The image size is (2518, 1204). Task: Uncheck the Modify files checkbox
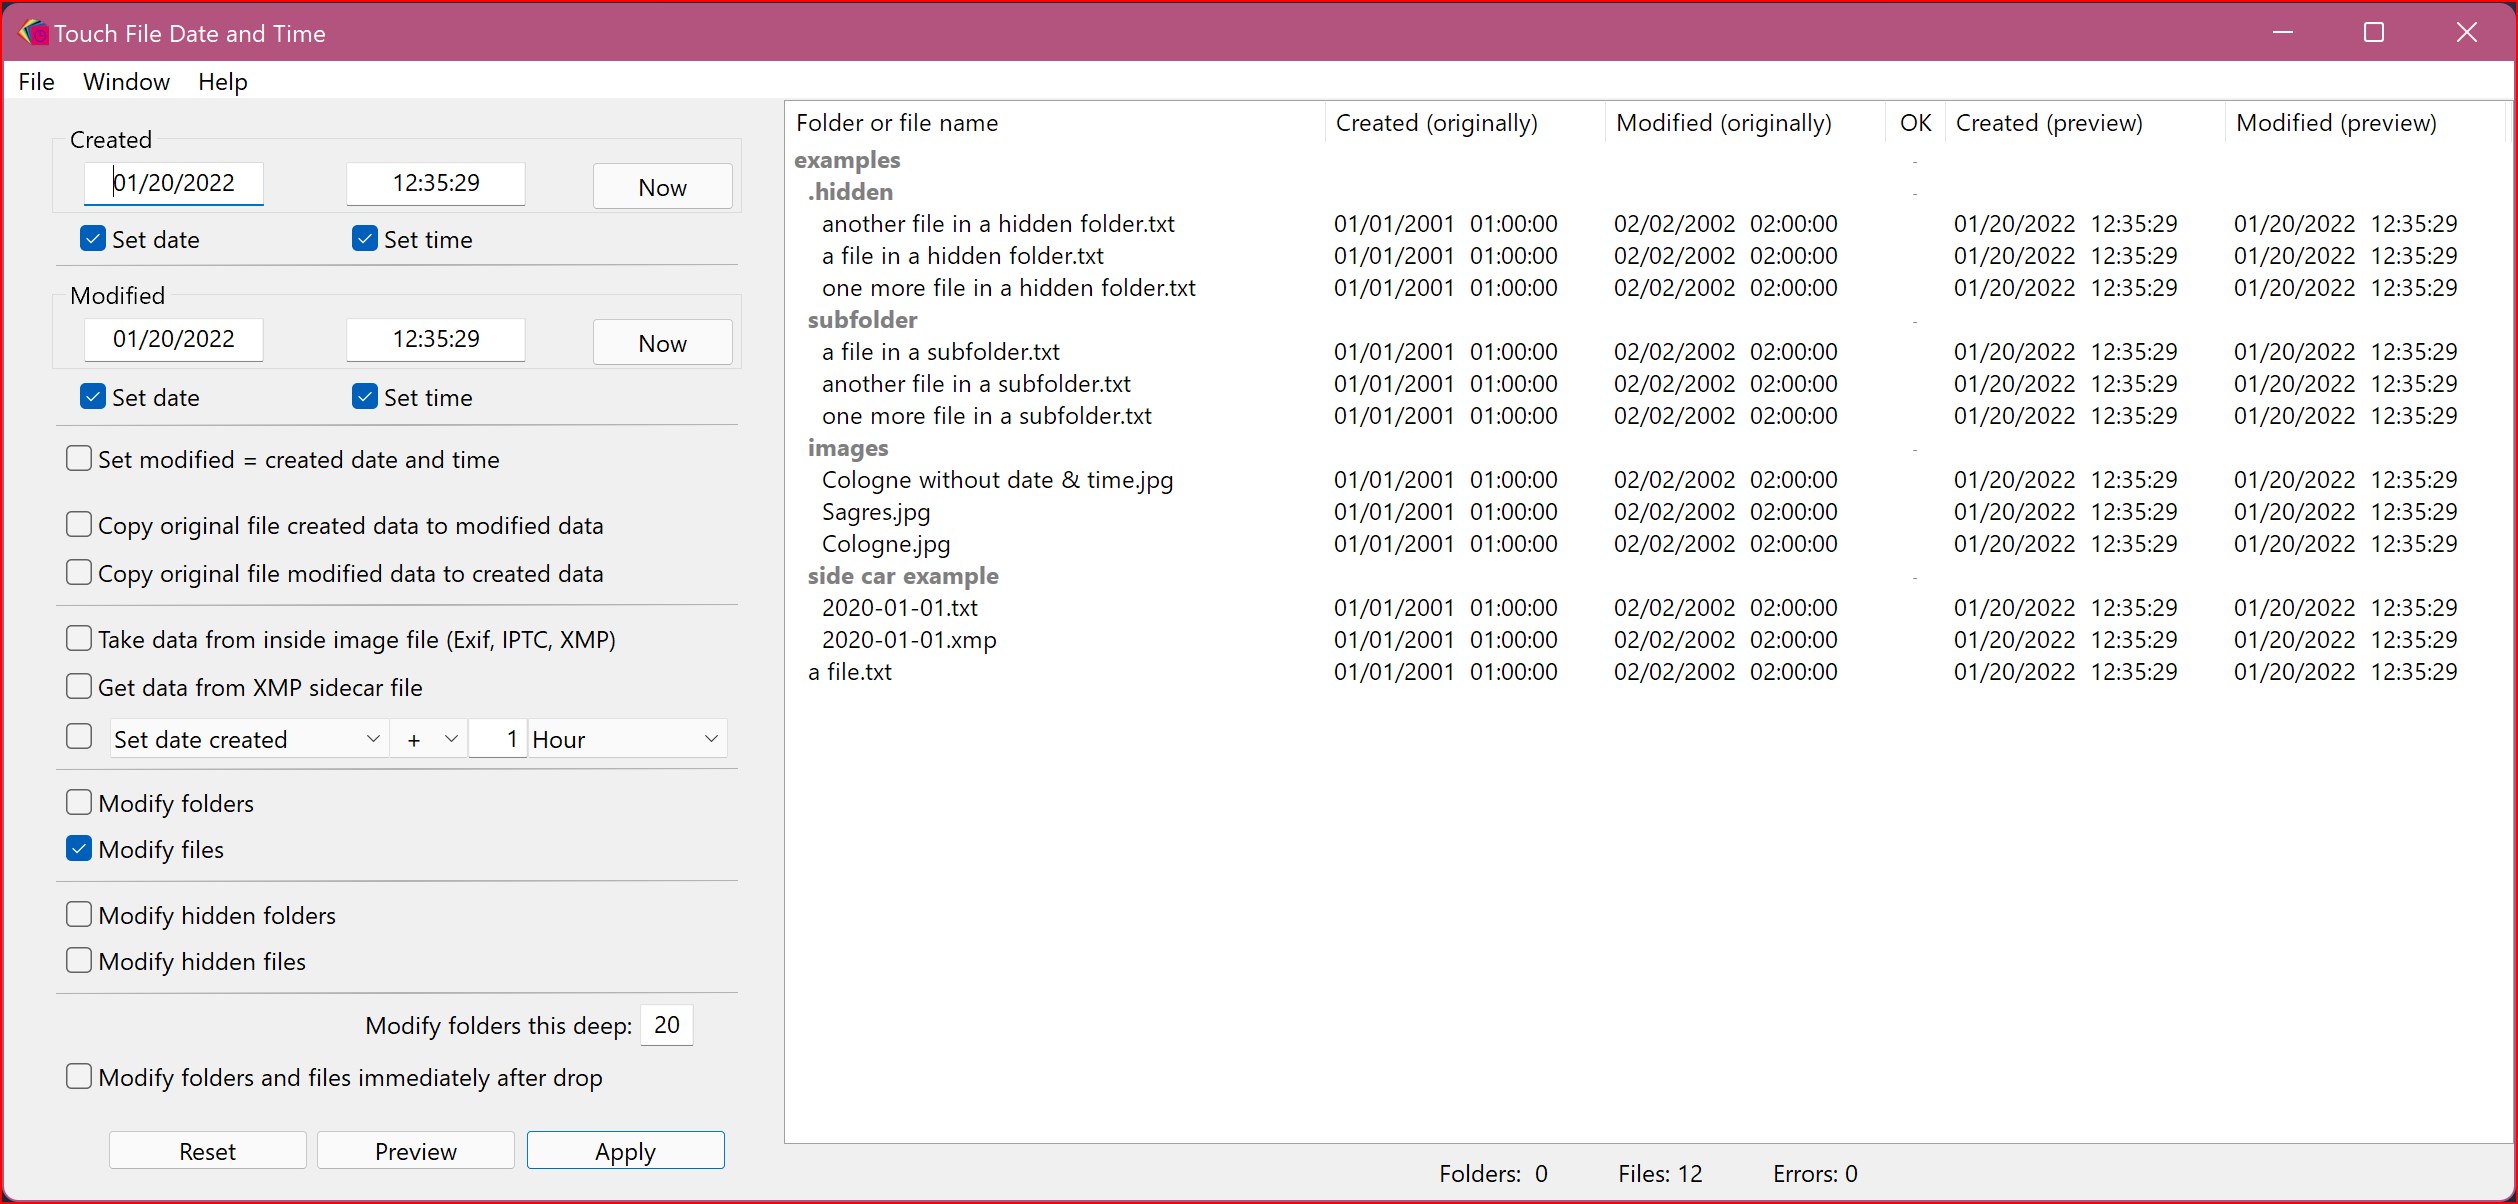click(79, 849)
